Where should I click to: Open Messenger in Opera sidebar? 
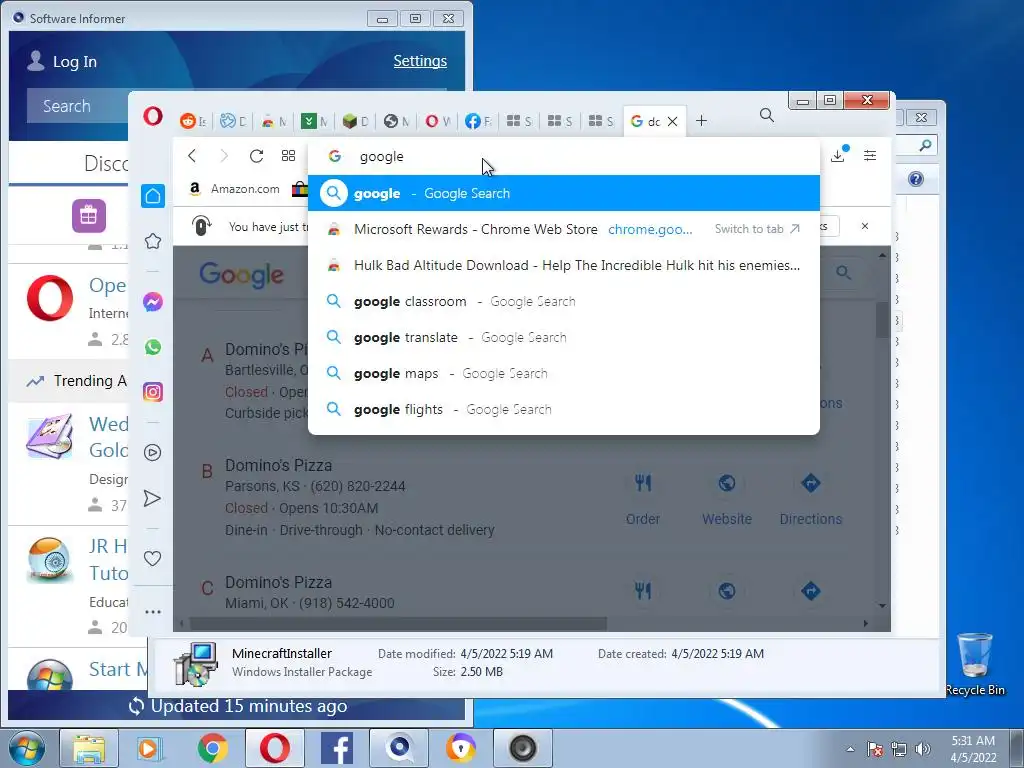click(153, 302)
